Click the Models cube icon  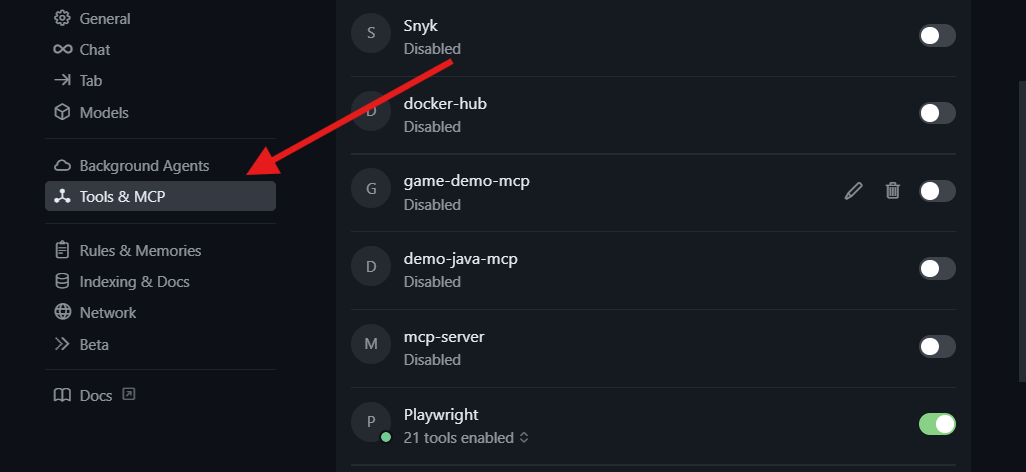[62, 112]
